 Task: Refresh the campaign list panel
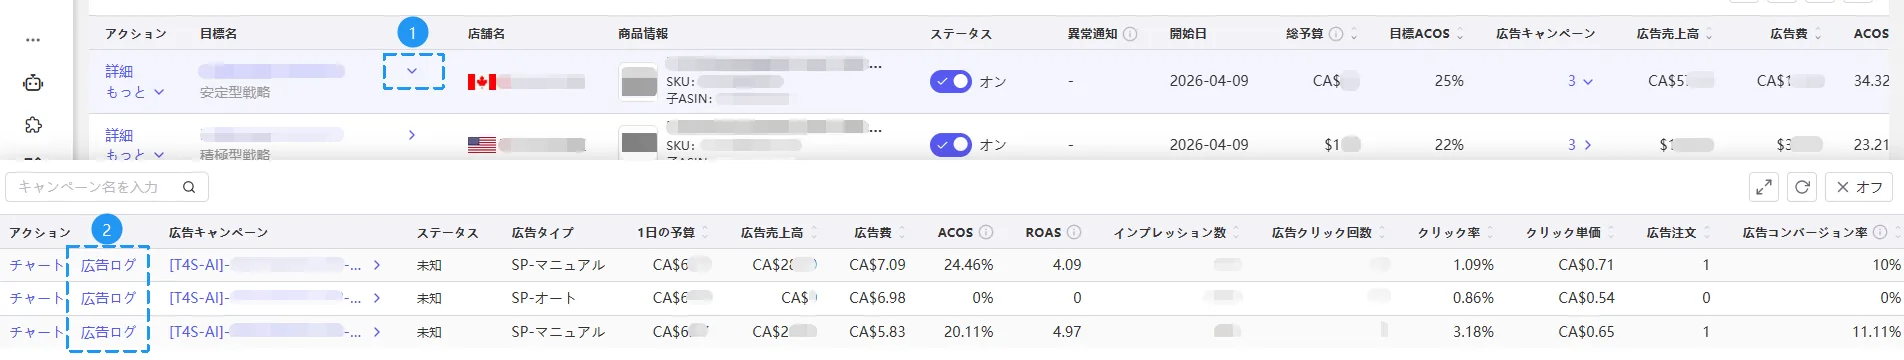tap(1802, 187)
